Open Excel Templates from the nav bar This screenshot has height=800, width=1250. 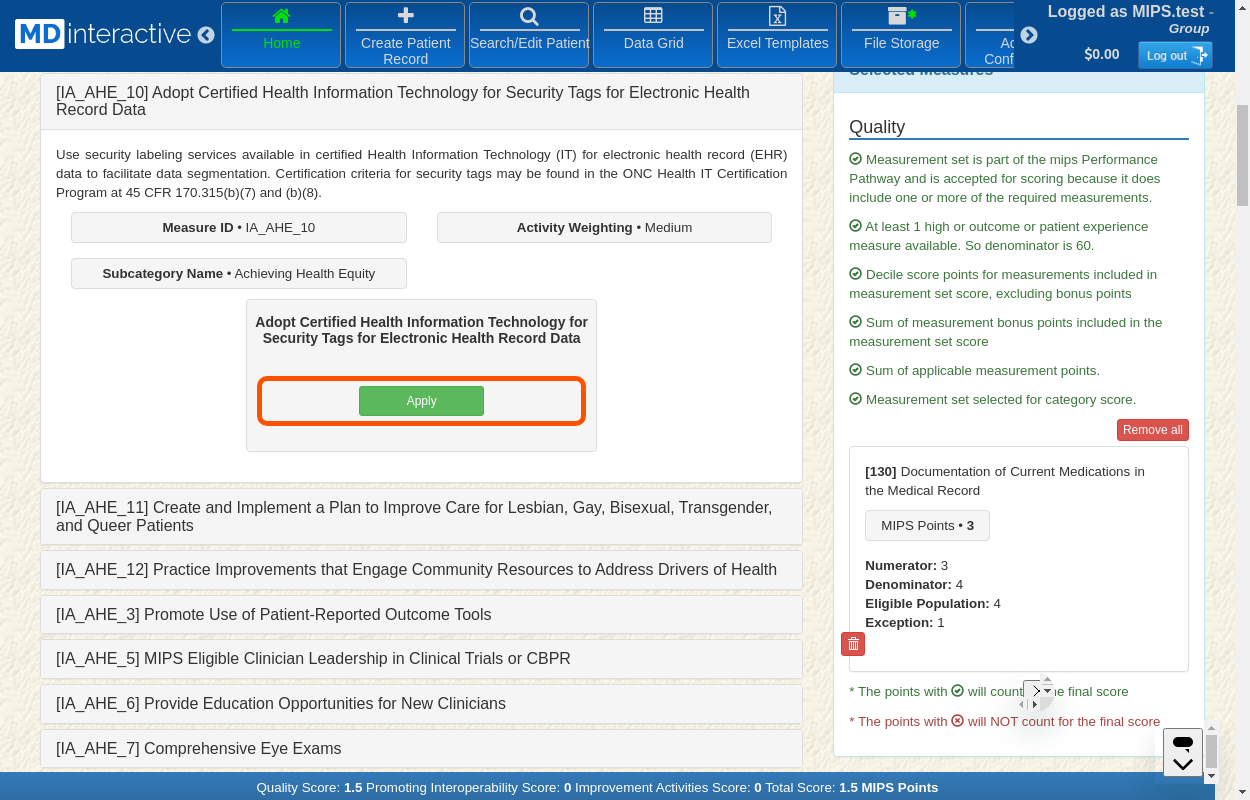777,34
